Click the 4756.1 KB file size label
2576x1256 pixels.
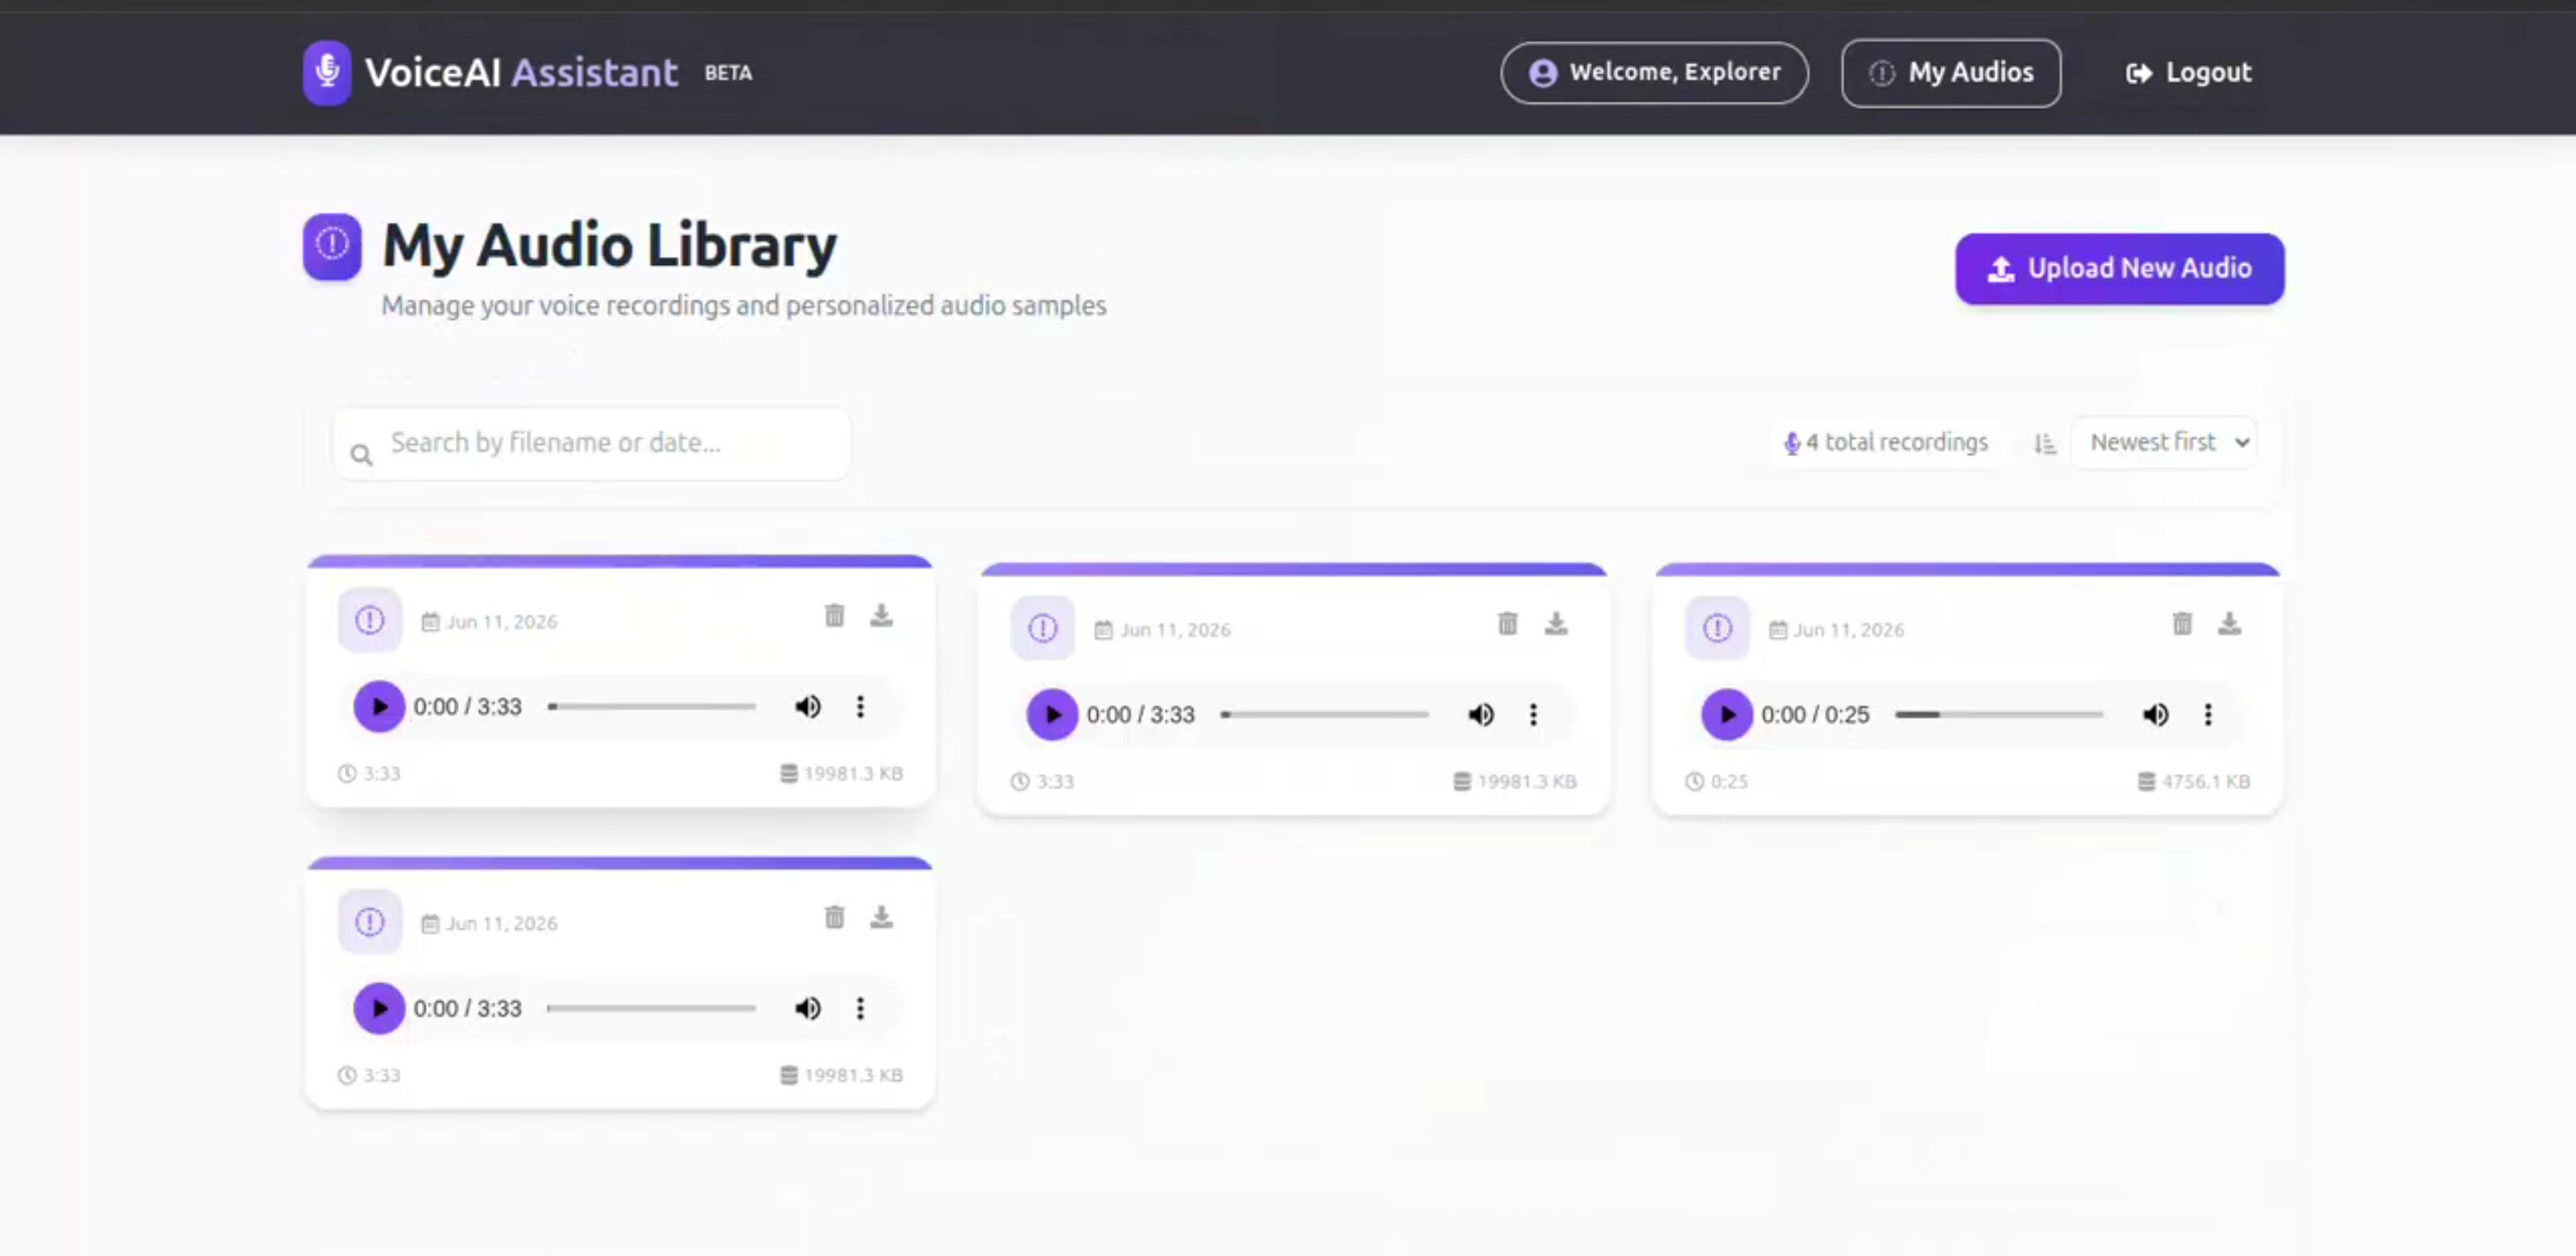point(2194,781)
